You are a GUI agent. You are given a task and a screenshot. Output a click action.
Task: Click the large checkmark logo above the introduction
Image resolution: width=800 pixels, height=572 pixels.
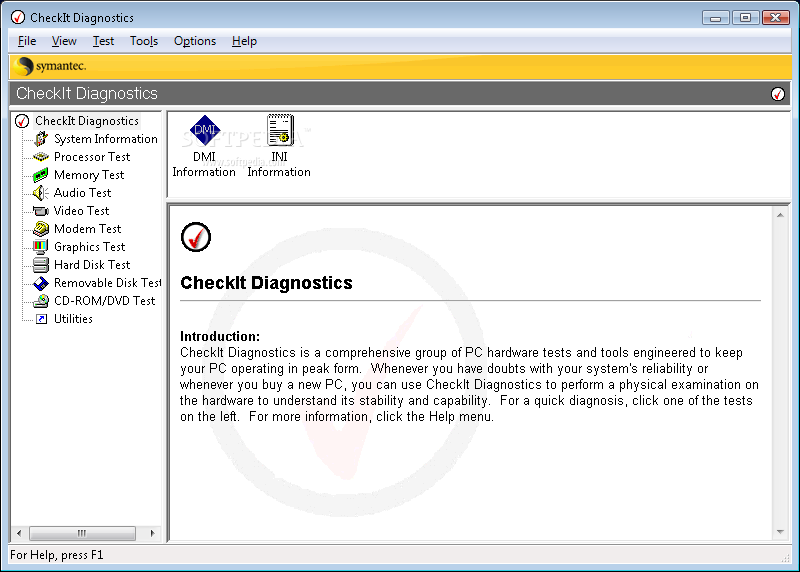[196, 237]
